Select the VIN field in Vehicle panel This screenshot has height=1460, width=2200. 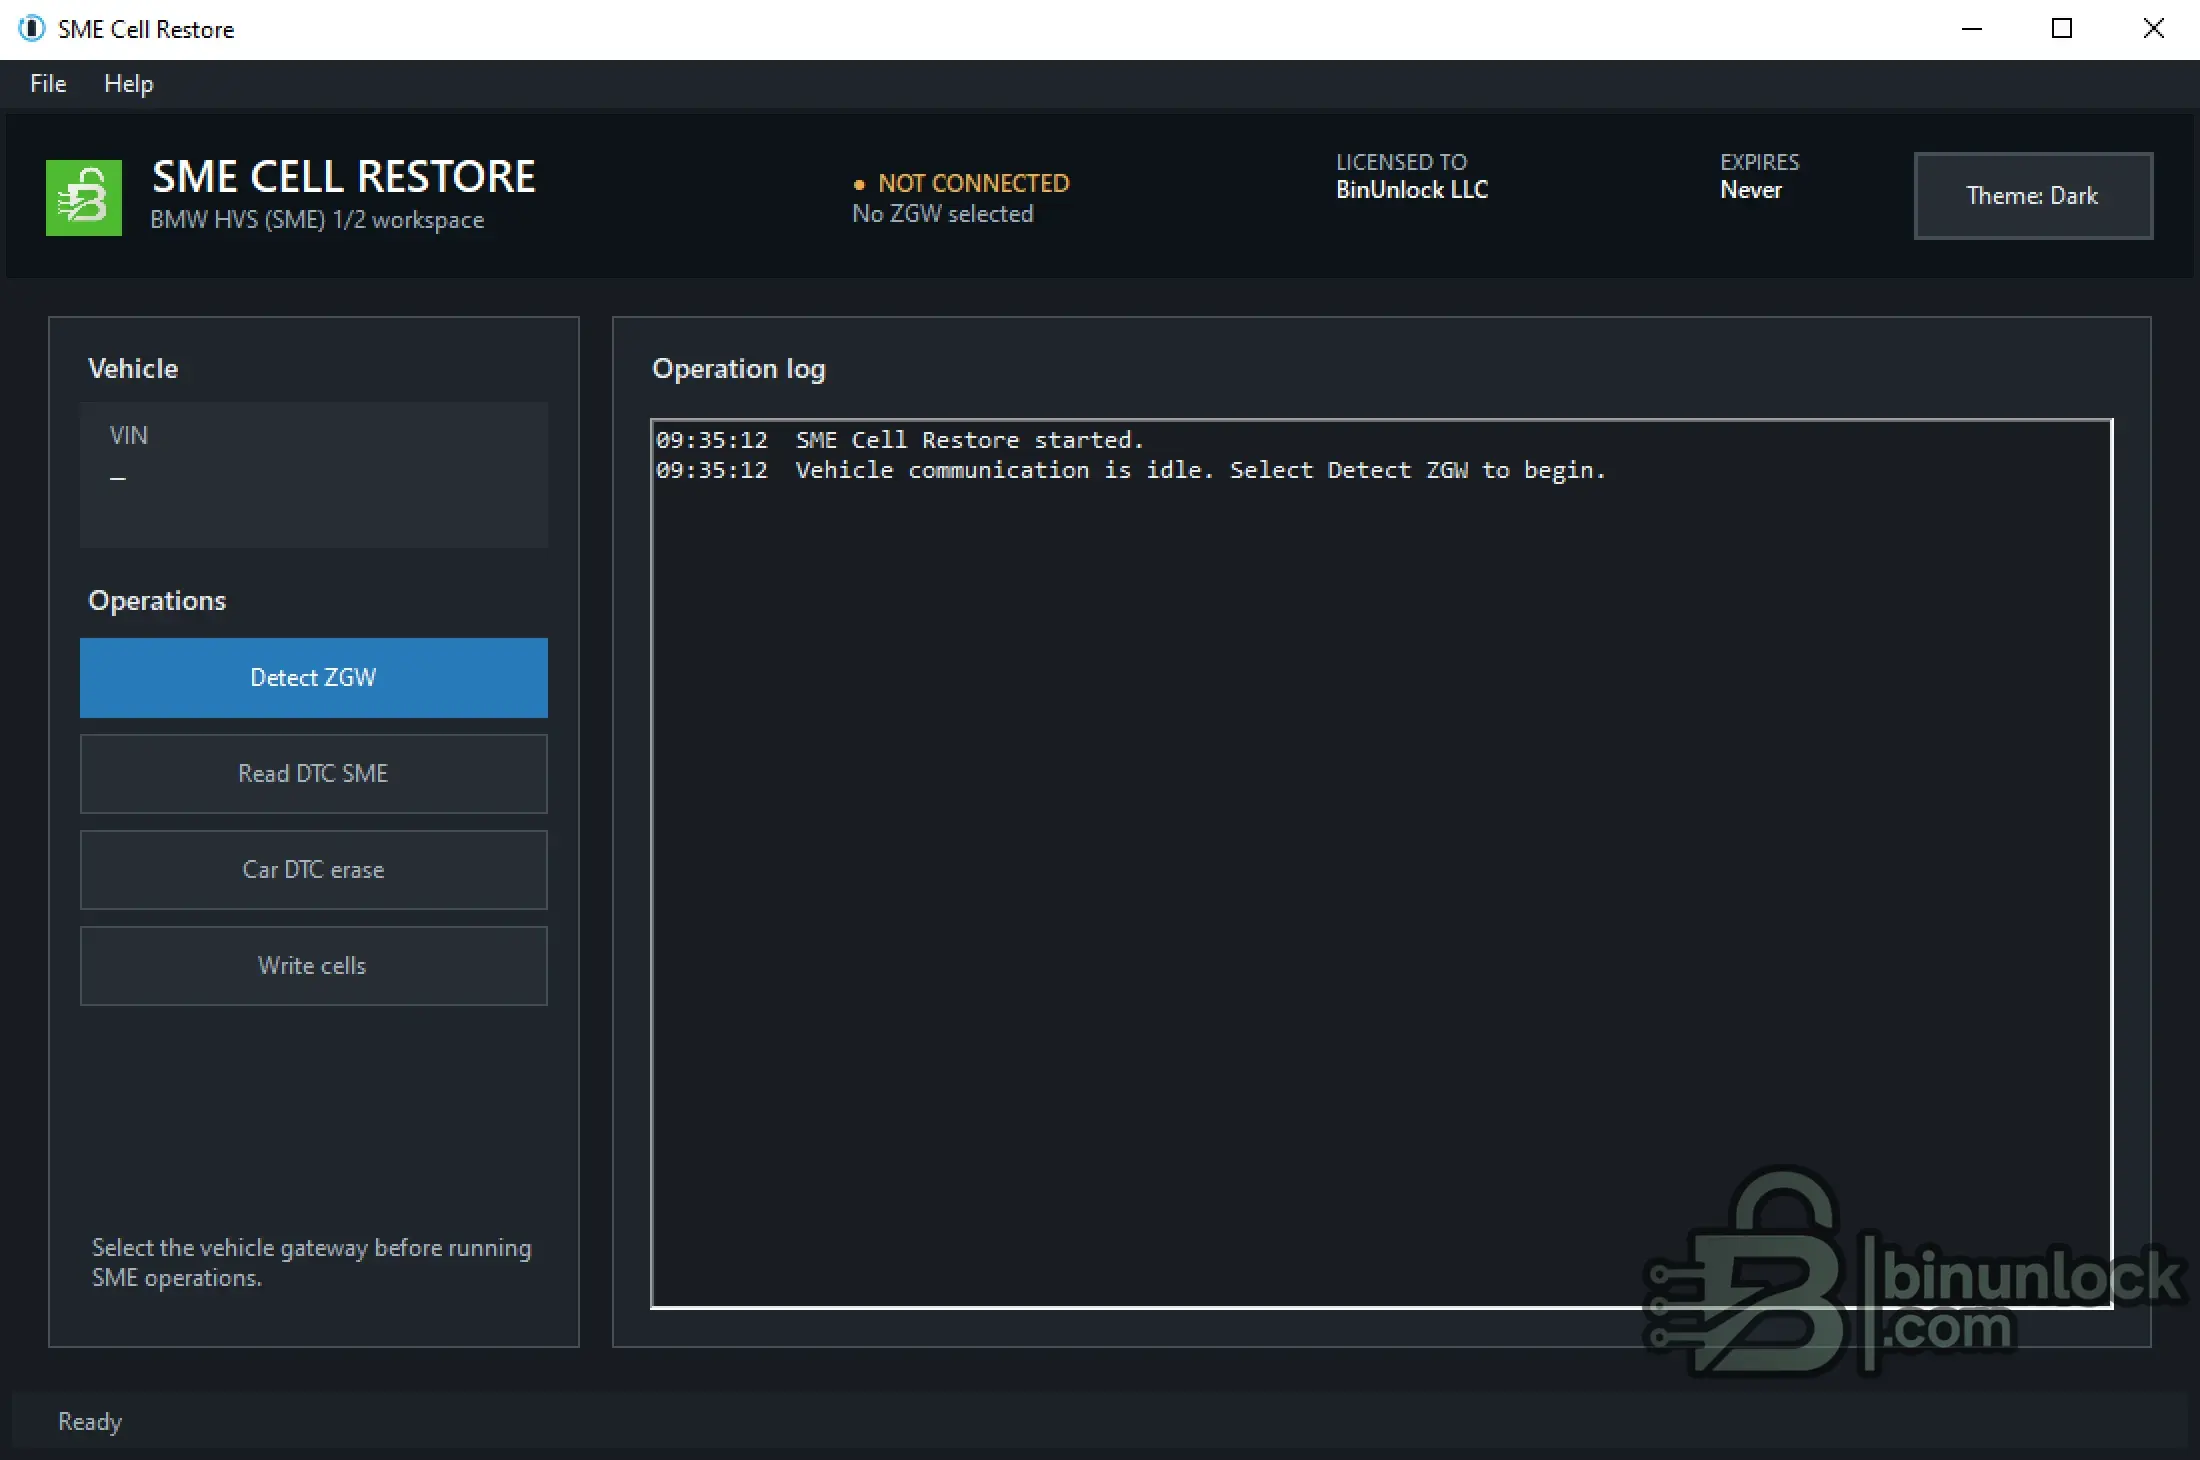pos(314,475)
